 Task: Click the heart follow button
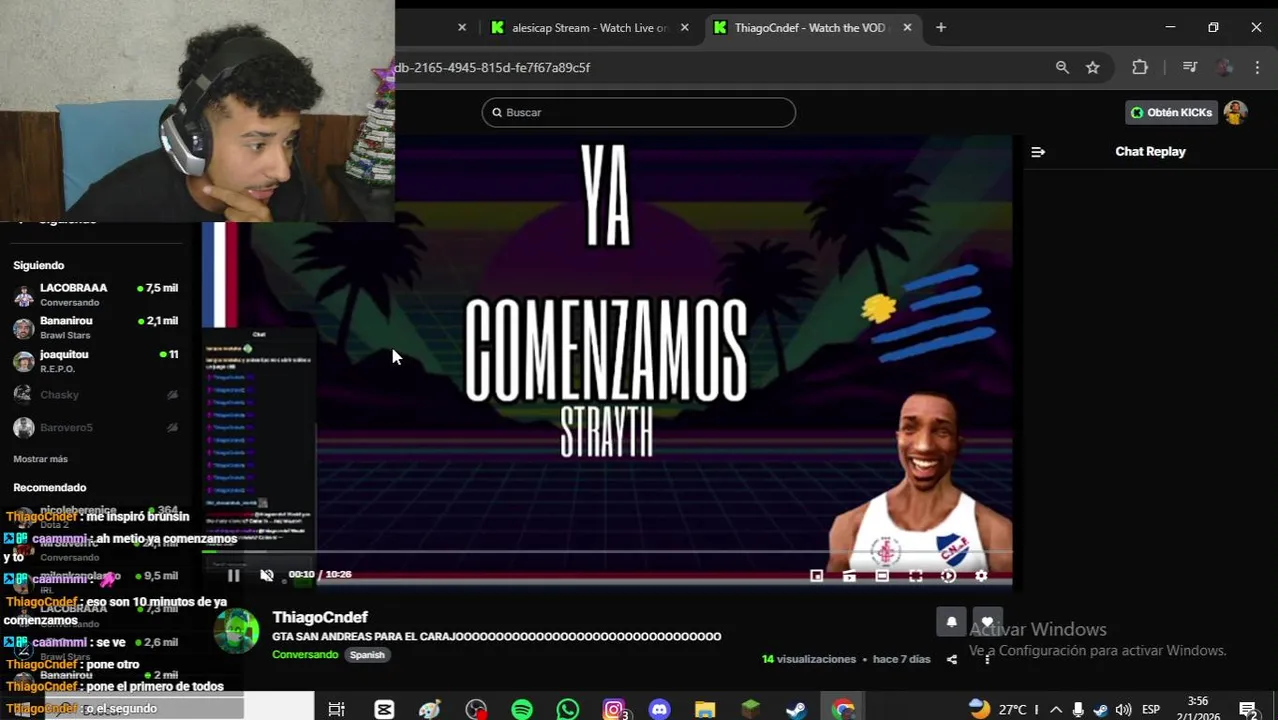987,622
